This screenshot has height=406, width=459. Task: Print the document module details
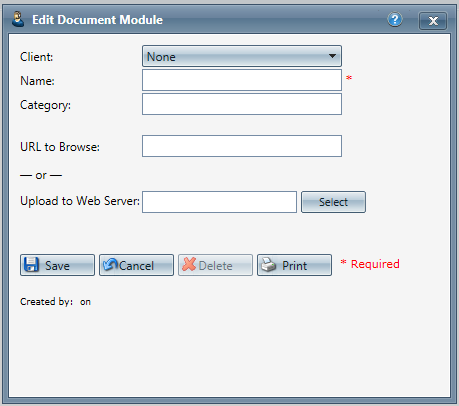pyautogui.click(x=294, y=265)
